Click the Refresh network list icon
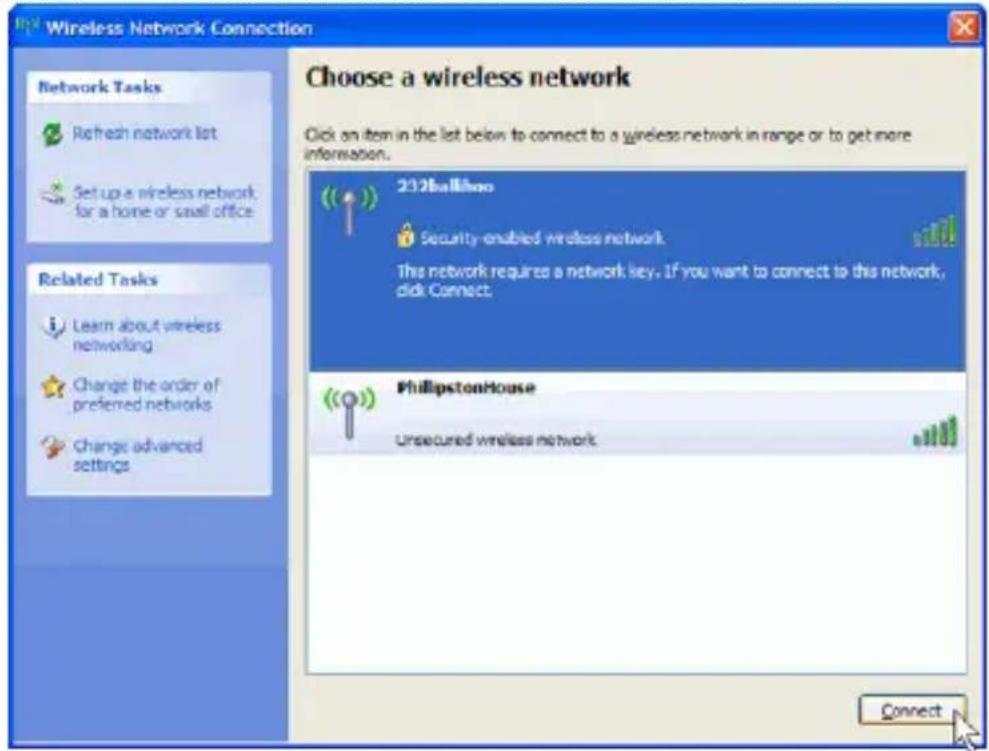This screenshot has height=751, width=989. 52,134
